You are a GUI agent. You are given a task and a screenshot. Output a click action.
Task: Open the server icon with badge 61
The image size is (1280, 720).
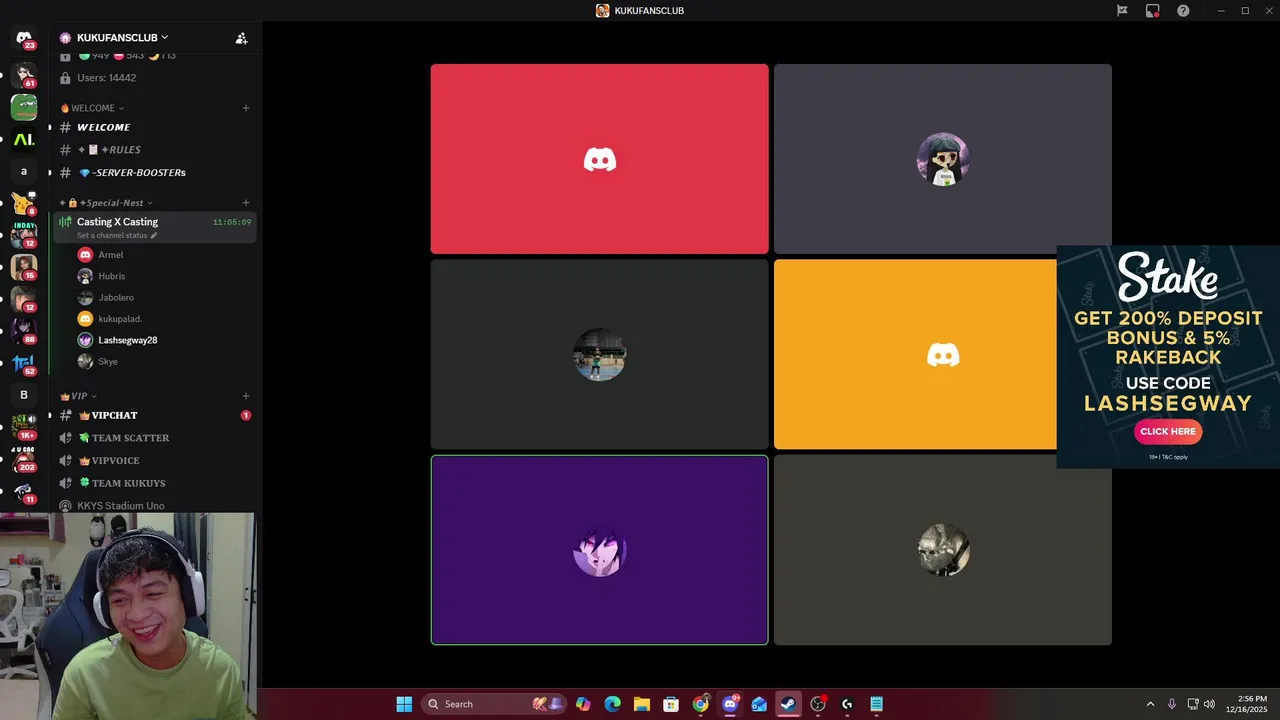24,75
